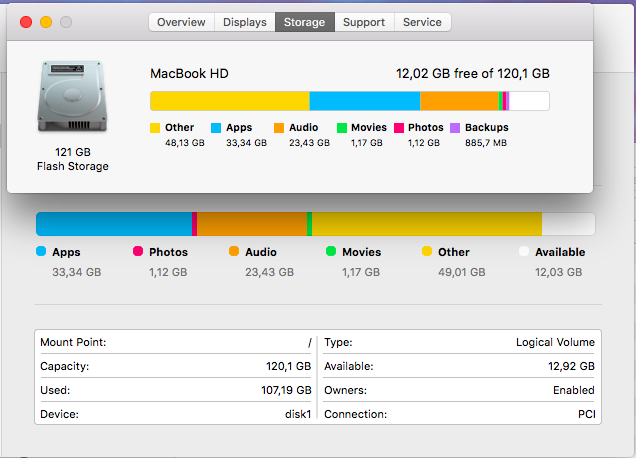Screen dimensions: 636x458
Task: Click the pink Photos legend swatch in About This Mac
Action: [399, 128]
